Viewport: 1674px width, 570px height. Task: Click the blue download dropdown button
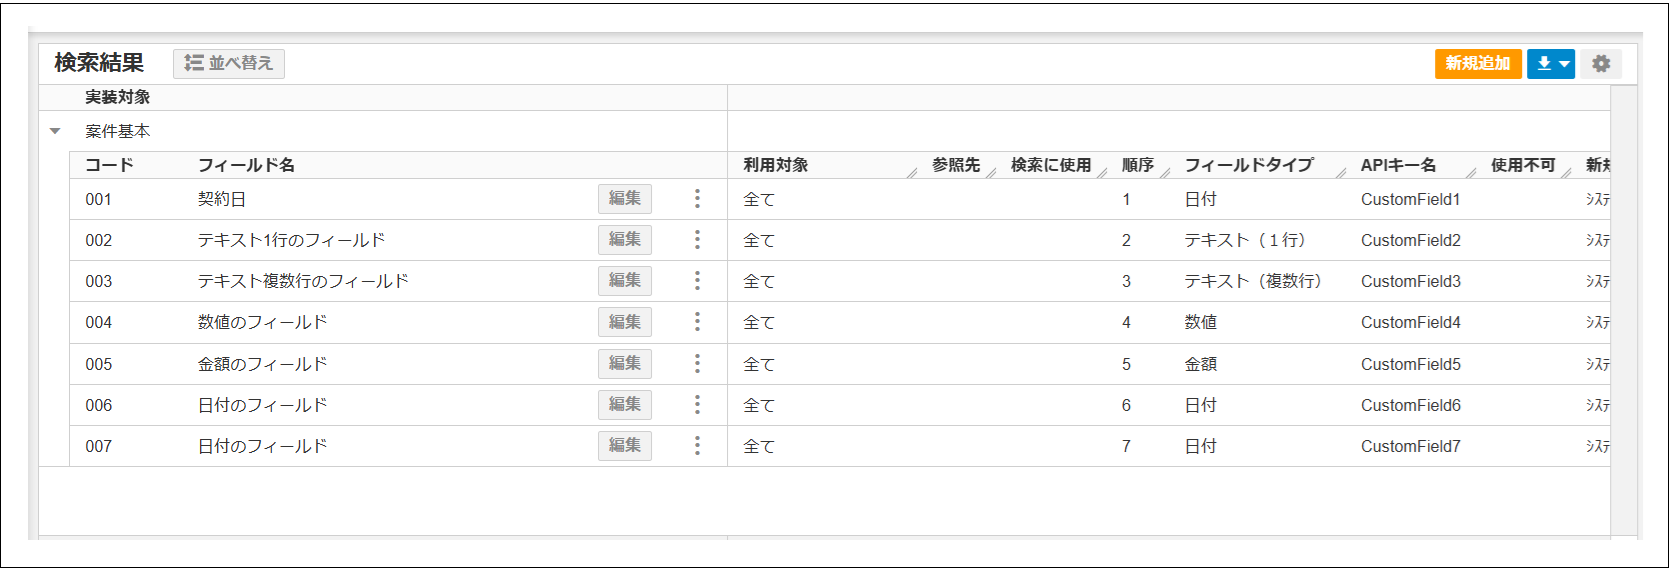click(1550, 64)
